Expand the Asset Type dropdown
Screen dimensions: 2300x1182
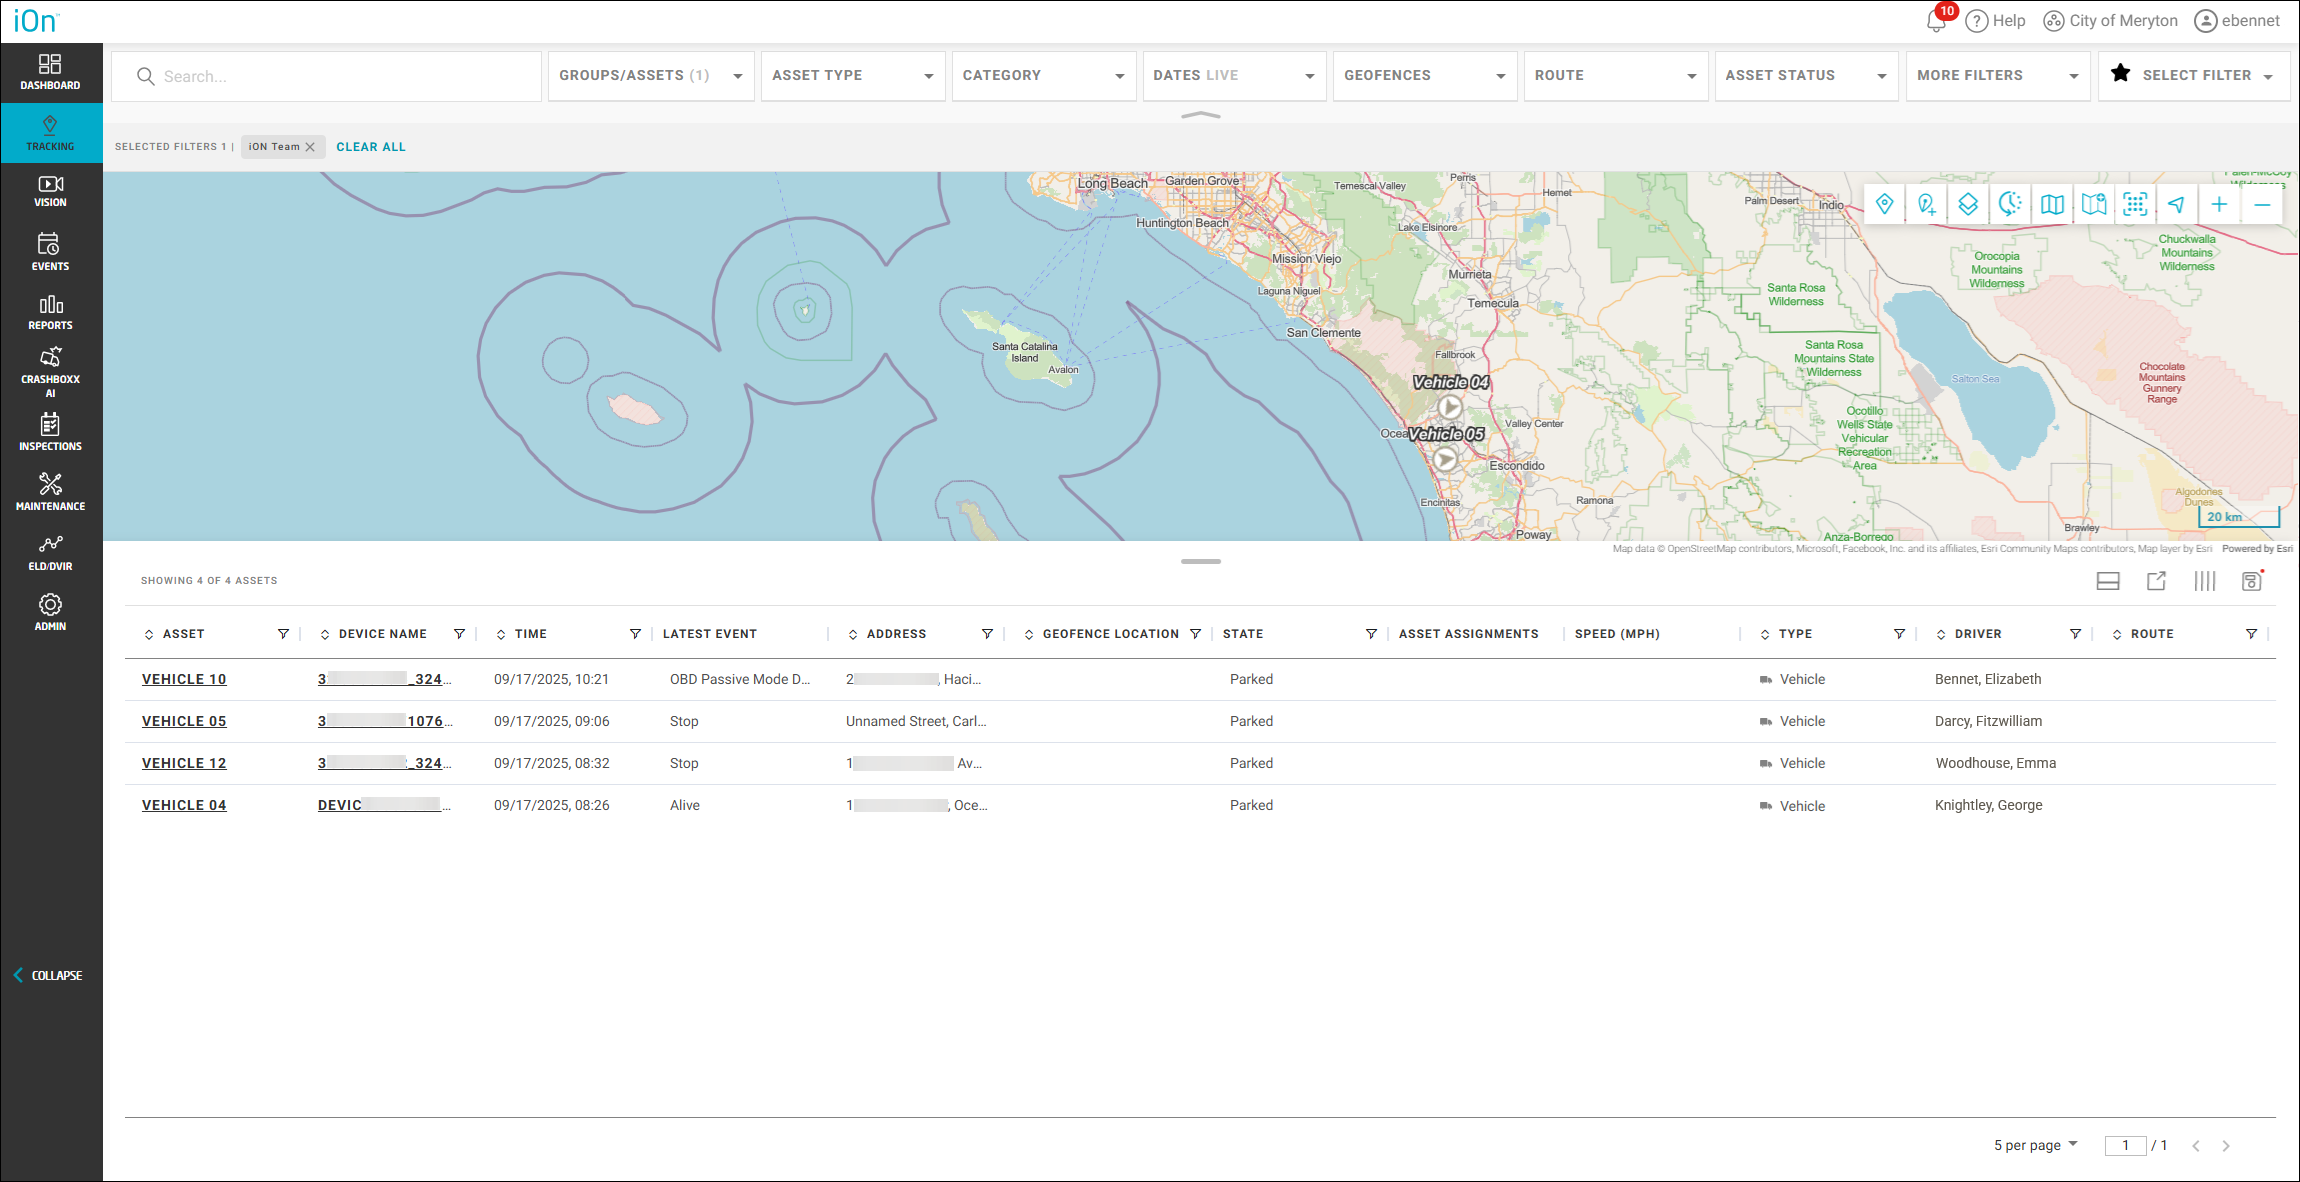coord(853,76)
